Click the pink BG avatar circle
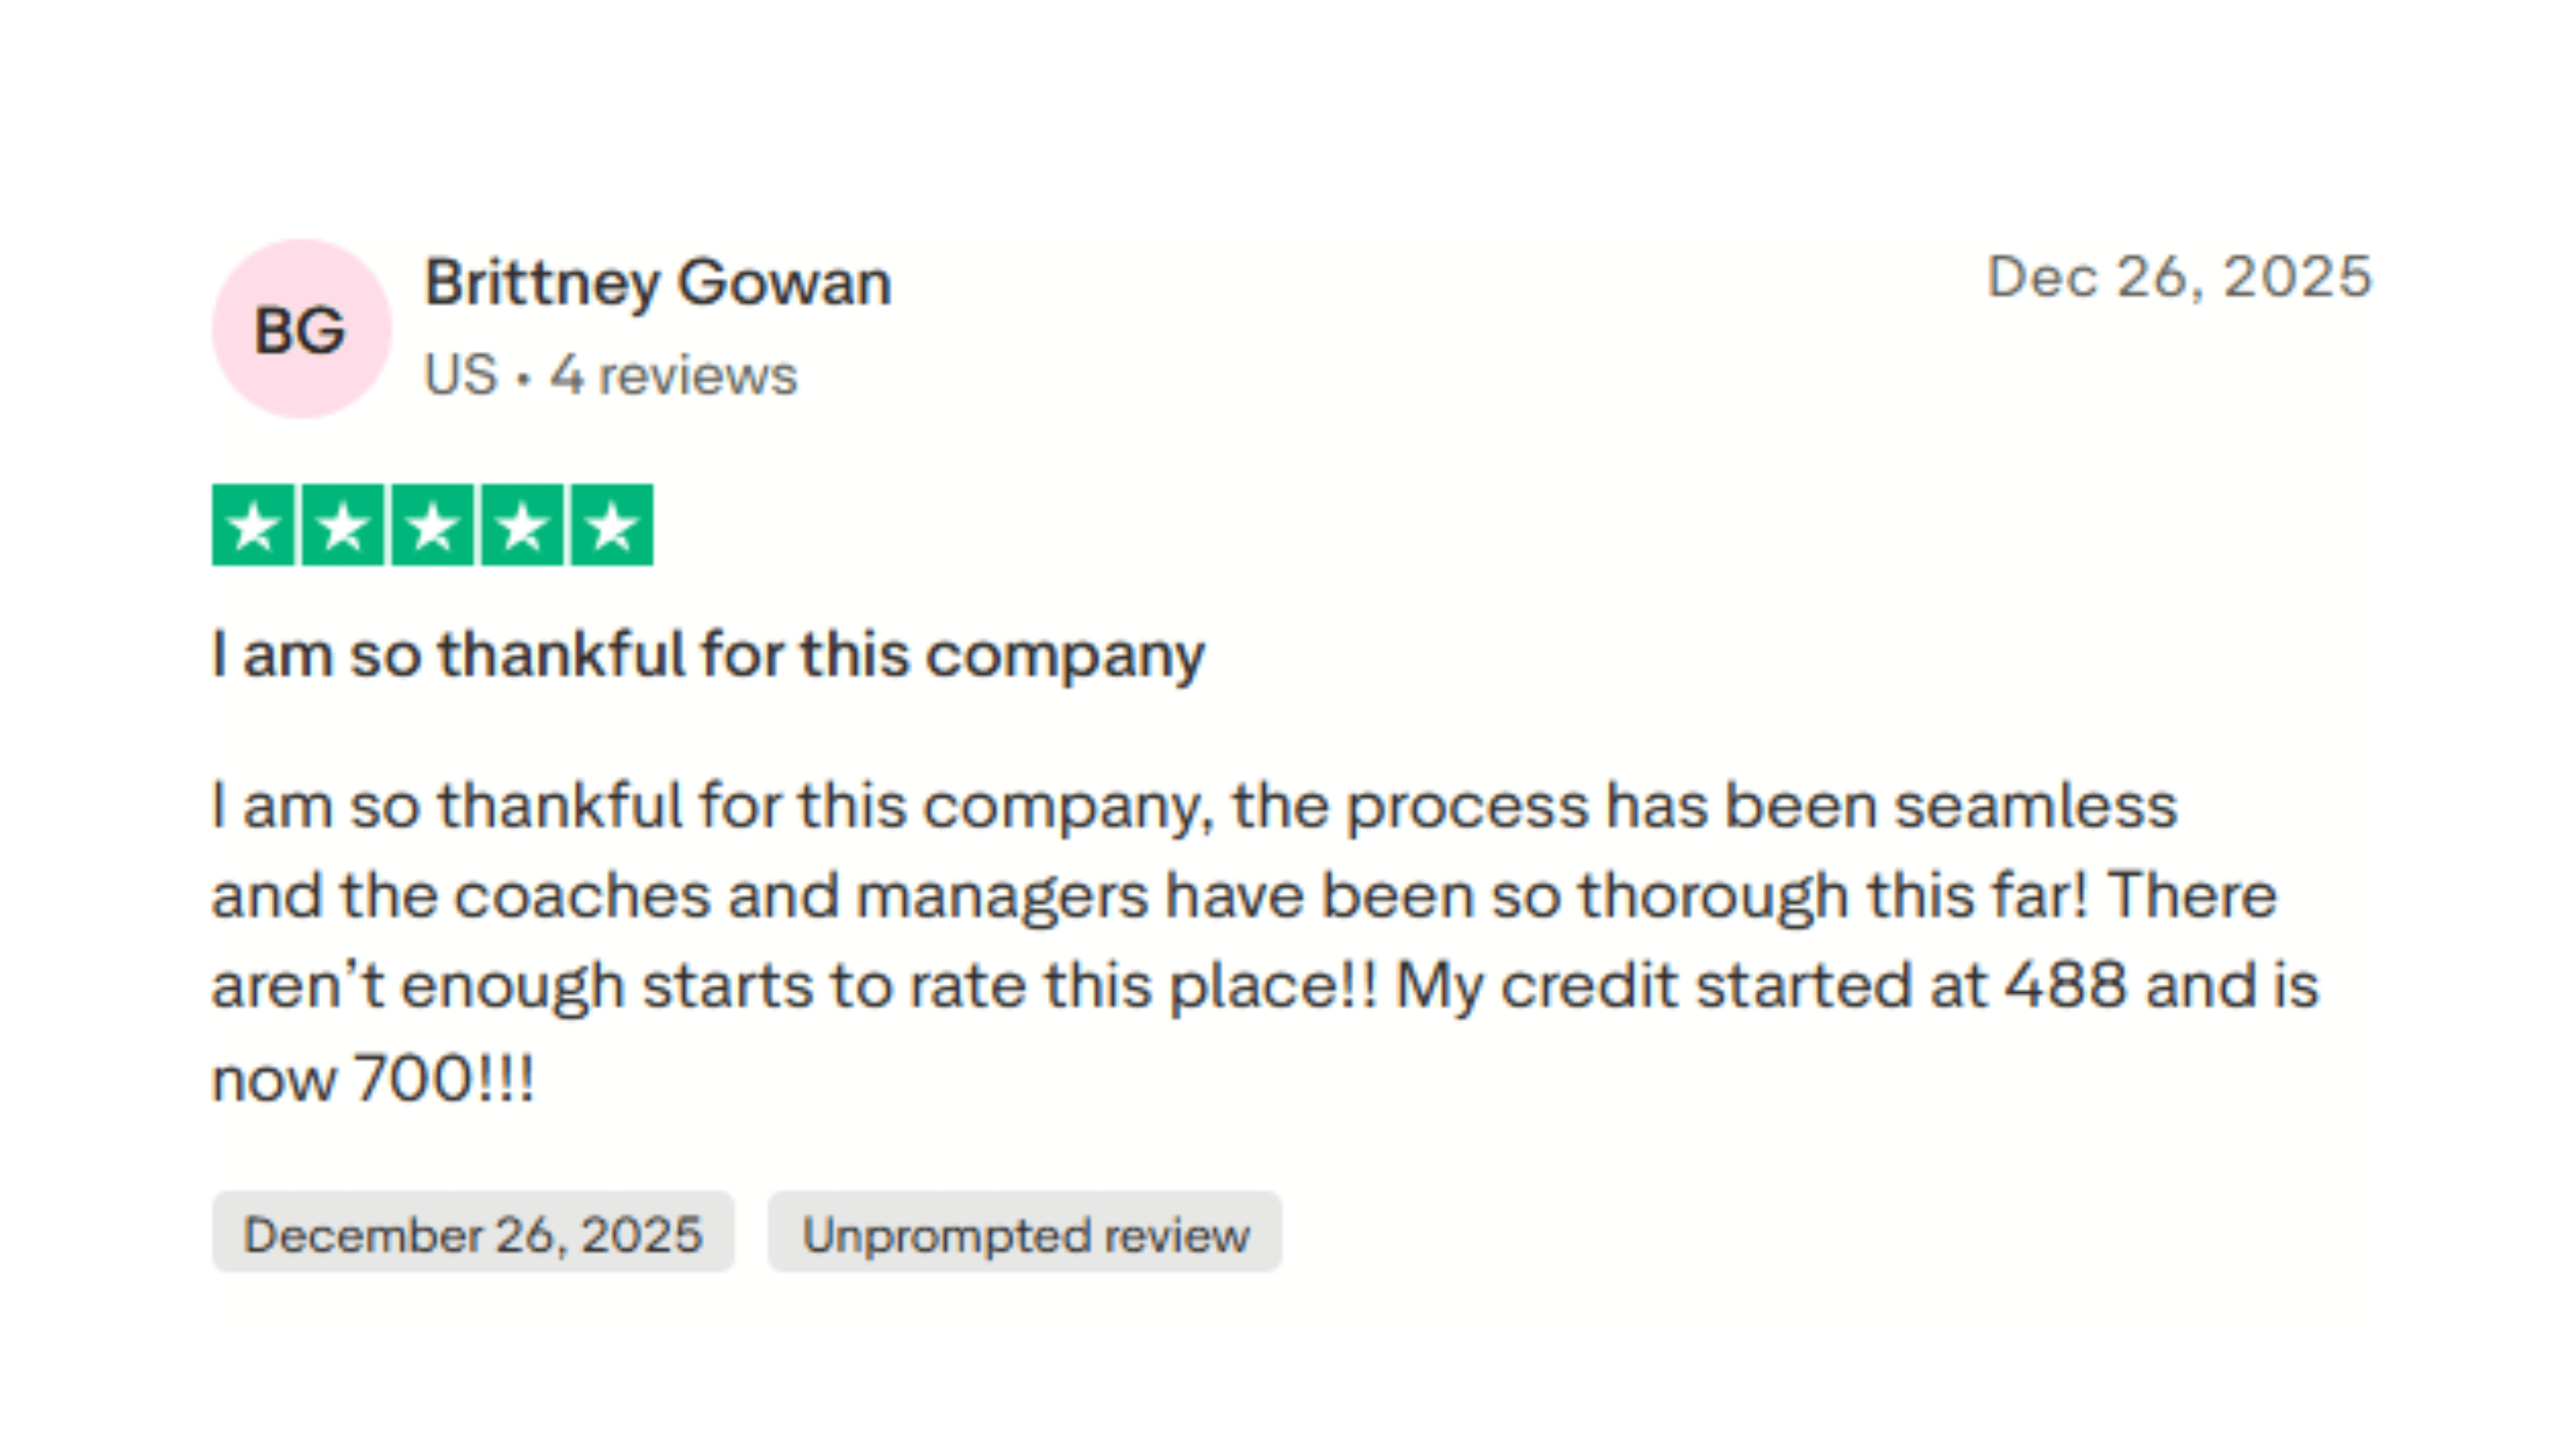 (x=301, y=329)
